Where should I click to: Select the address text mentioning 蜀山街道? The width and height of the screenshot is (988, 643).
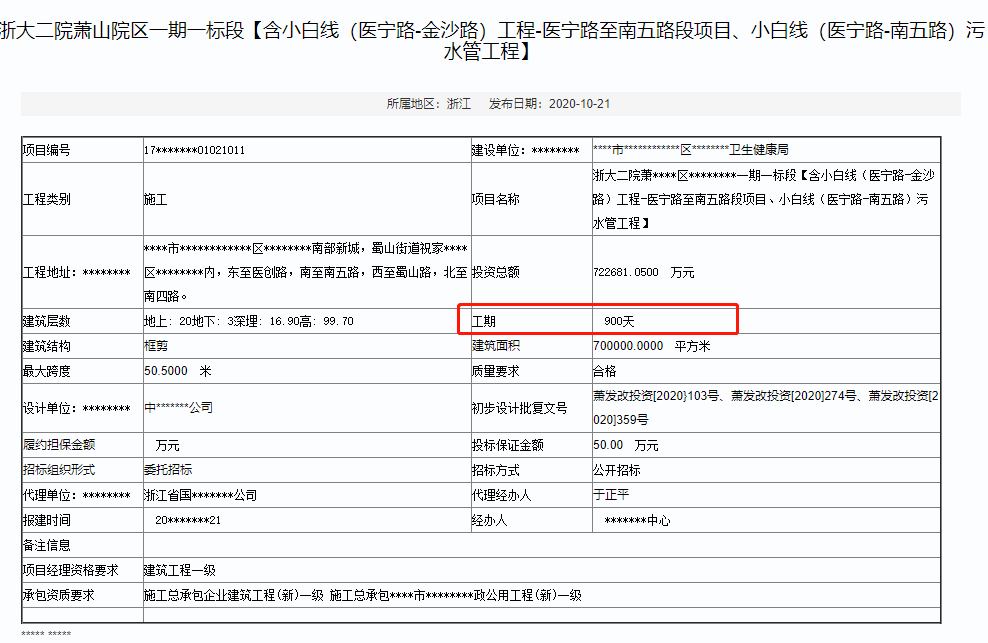(306, 272)
